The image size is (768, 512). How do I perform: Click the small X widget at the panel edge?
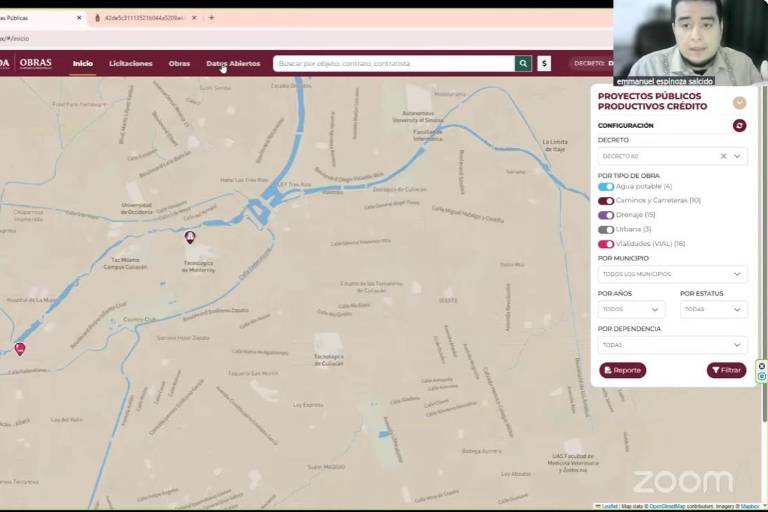coord(762,366)
